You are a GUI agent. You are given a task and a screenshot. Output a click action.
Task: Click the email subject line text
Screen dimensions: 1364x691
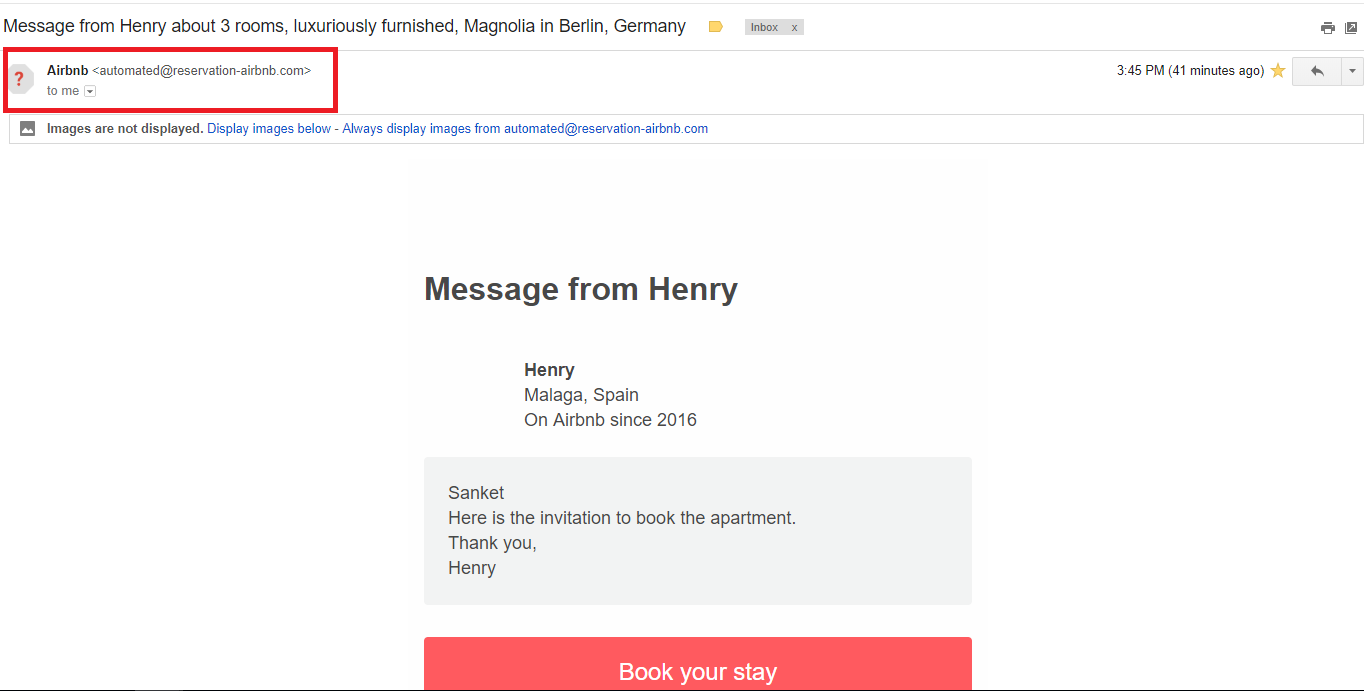tap(345, 26)
